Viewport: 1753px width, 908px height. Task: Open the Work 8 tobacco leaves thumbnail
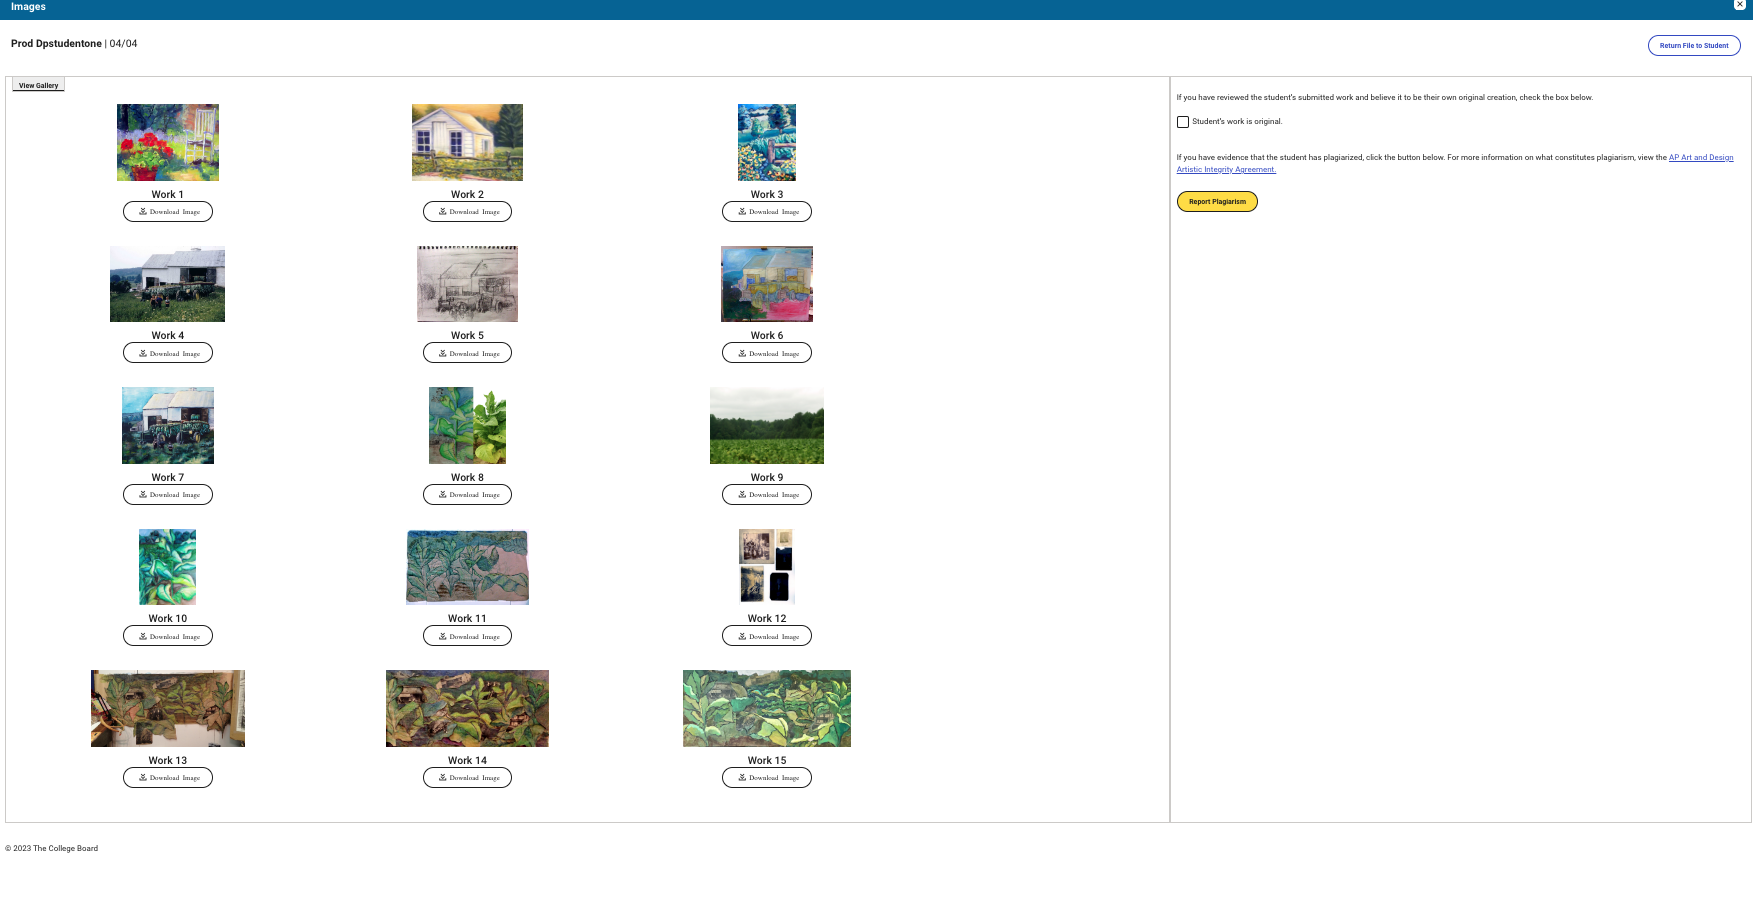pyautogui.click(x=467, y=425)
